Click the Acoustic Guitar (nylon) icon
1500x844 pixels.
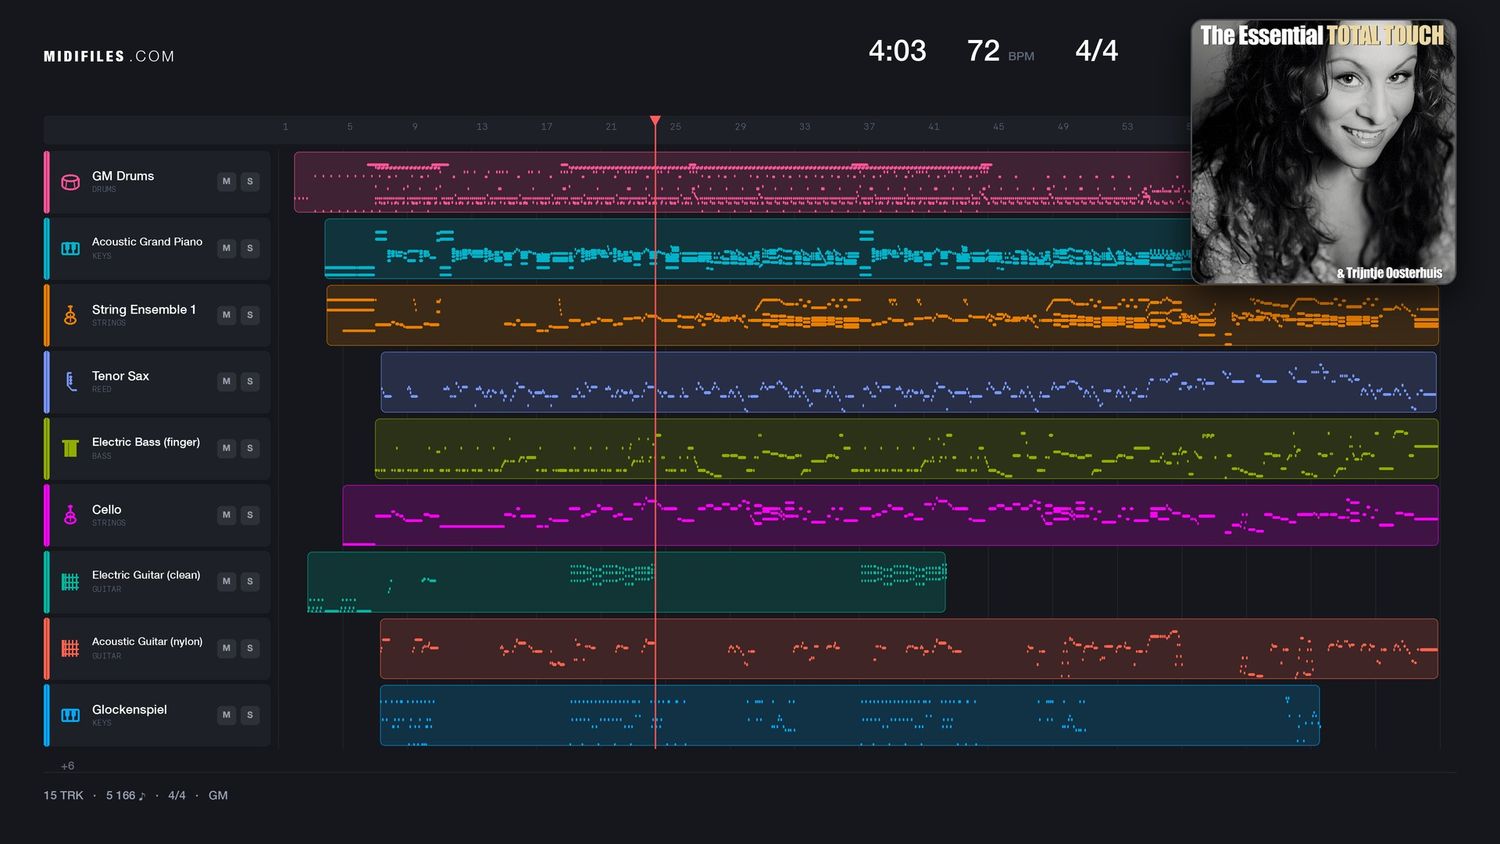click(70, 648)
